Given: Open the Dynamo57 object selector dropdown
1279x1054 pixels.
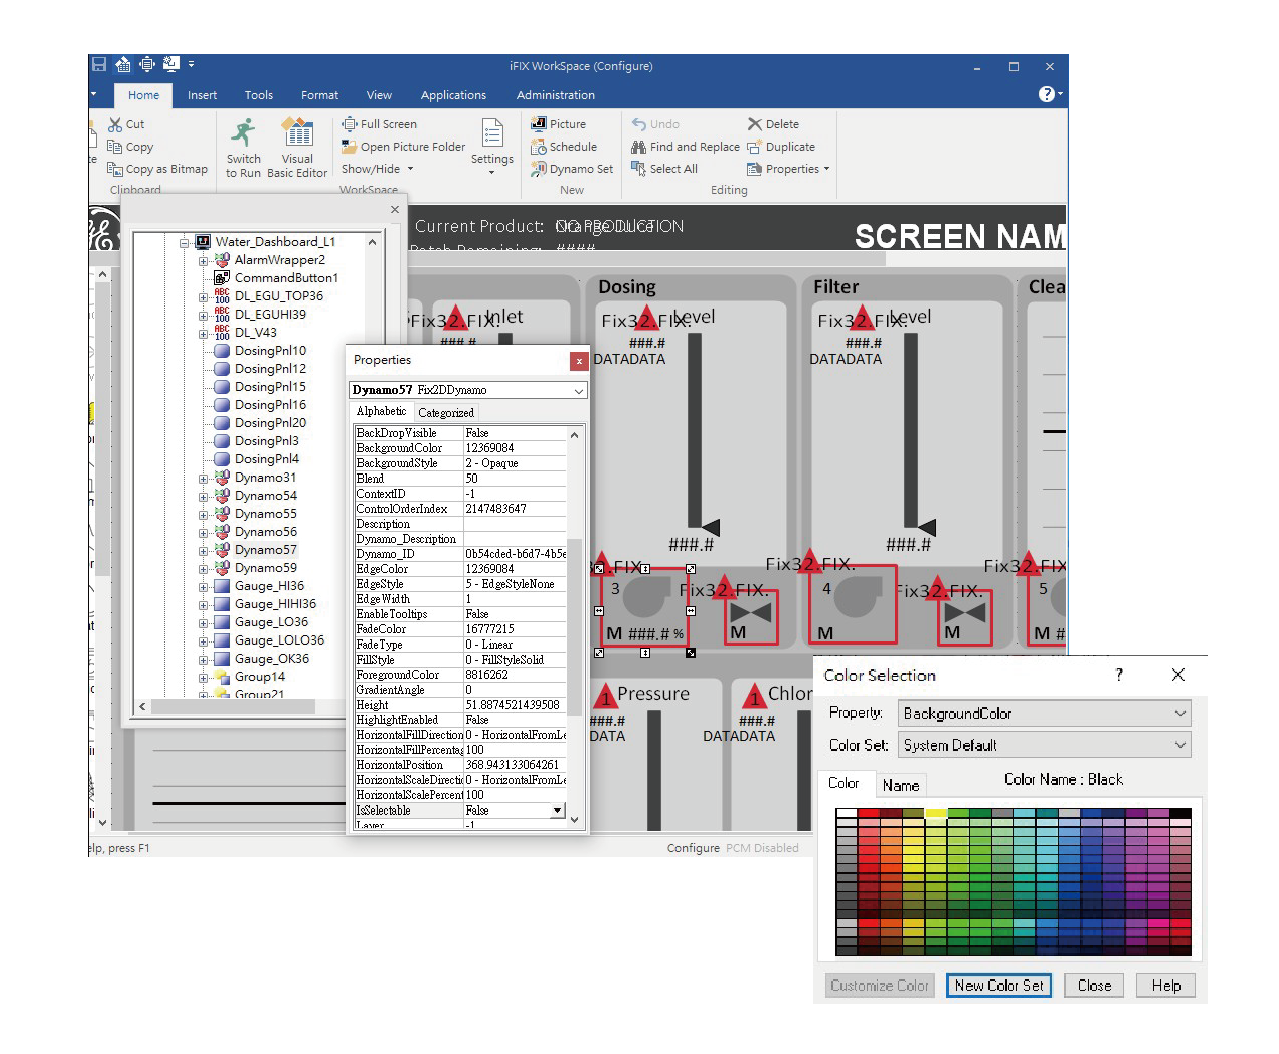Looking at the screenshot, I should pyautogui.click(x=578, y=390).
